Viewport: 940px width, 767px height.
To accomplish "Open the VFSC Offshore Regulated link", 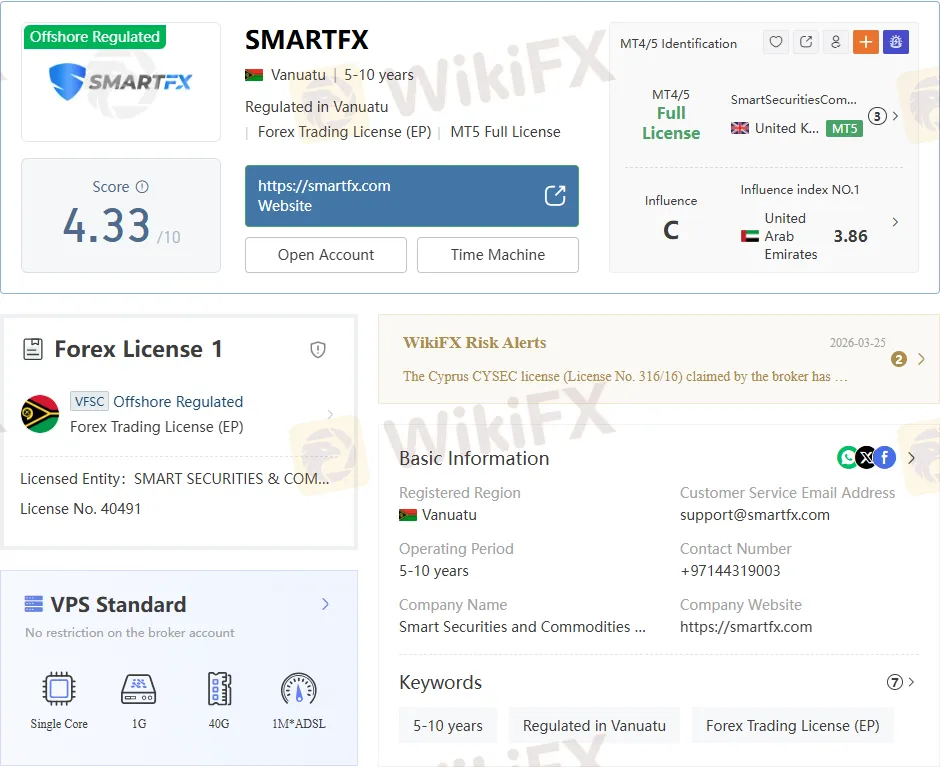I will click(177, 401).
